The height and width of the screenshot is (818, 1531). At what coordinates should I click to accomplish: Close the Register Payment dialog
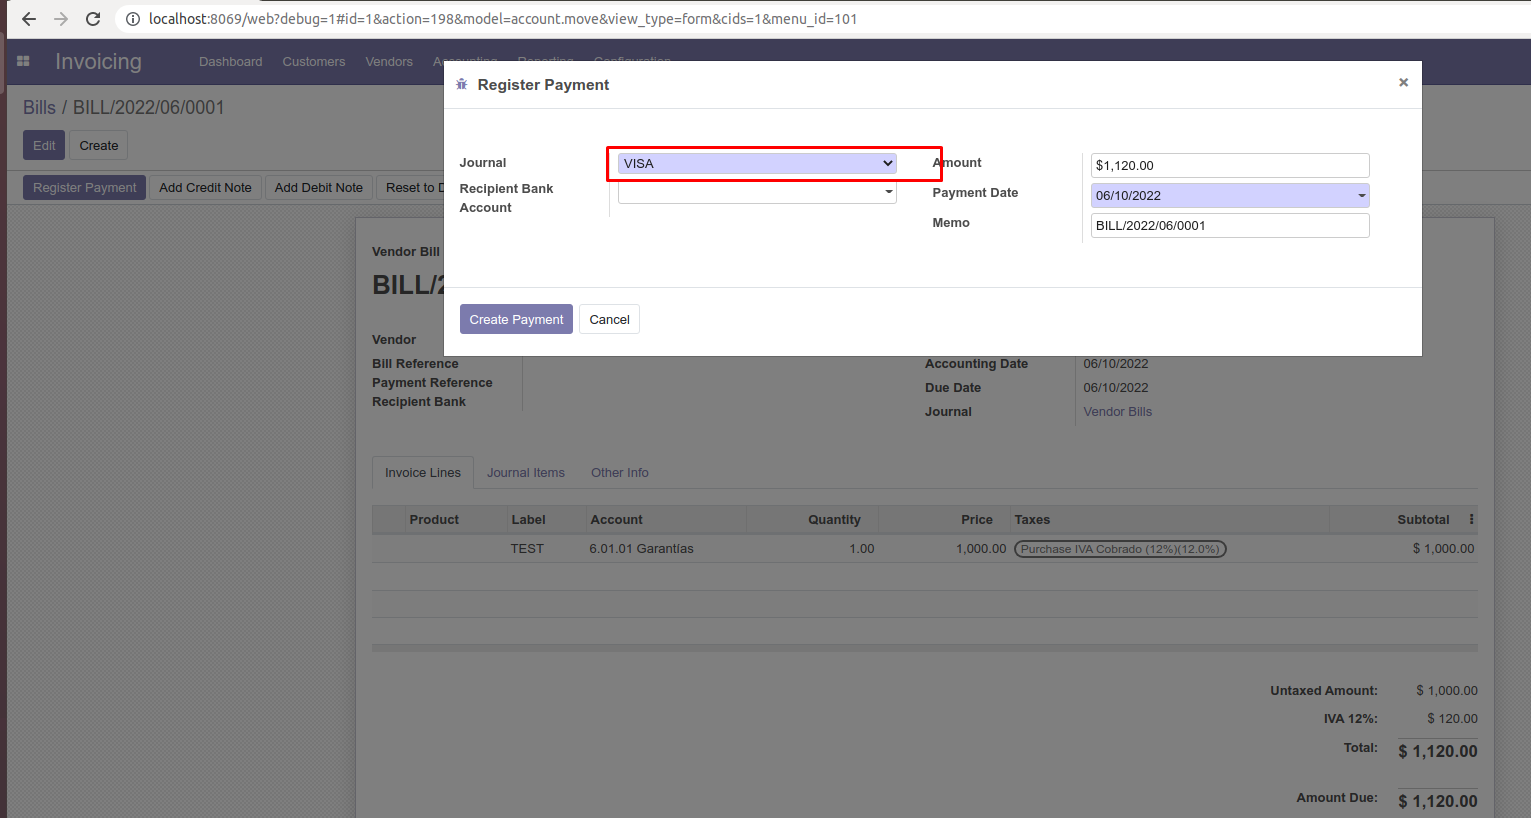(x=1403, y=83)
